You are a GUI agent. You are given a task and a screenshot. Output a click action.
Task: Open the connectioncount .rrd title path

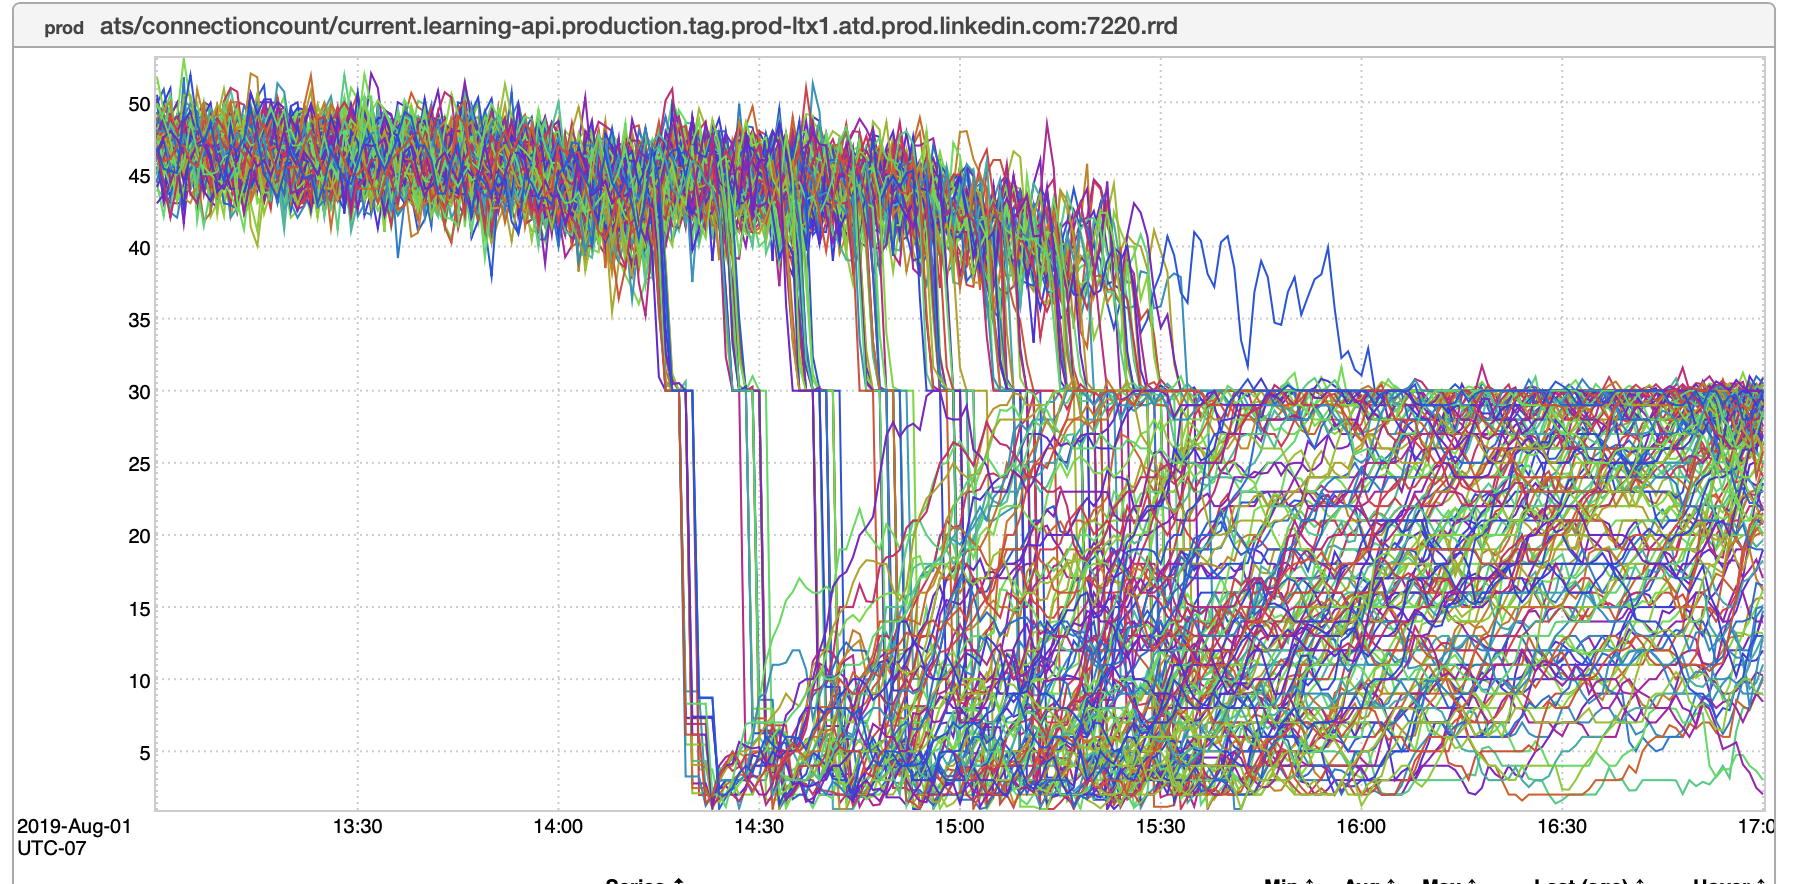click(638, 26)
